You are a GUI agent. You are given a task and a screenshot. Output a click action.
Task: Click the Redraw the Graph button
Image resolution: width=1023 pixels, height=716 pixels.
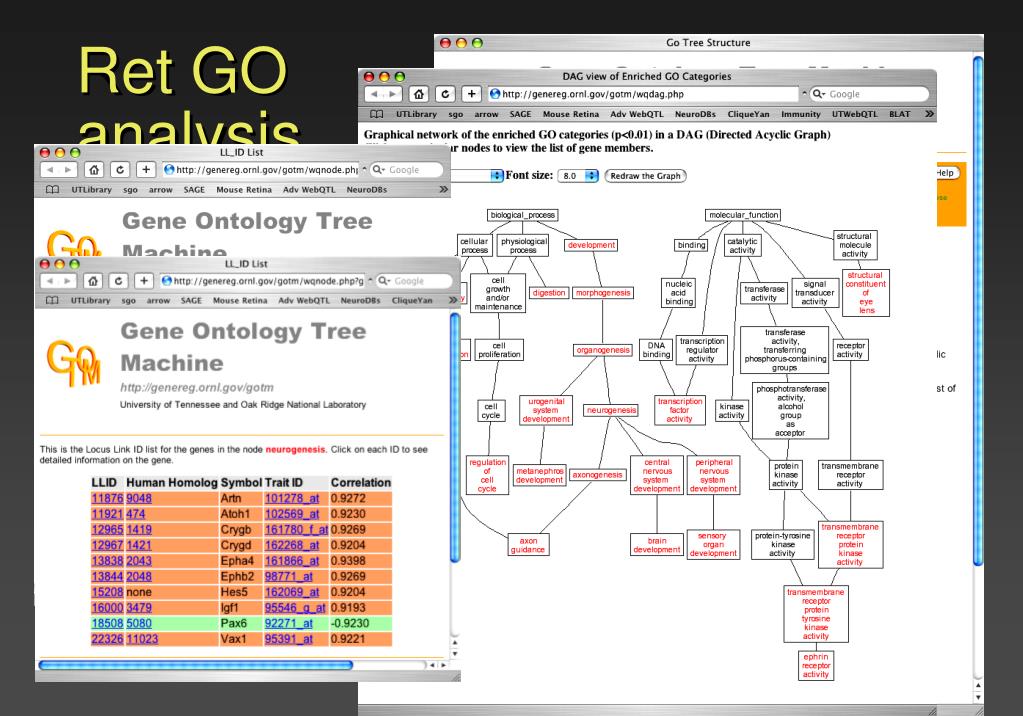pyautogui.click(x=645, y=176)
